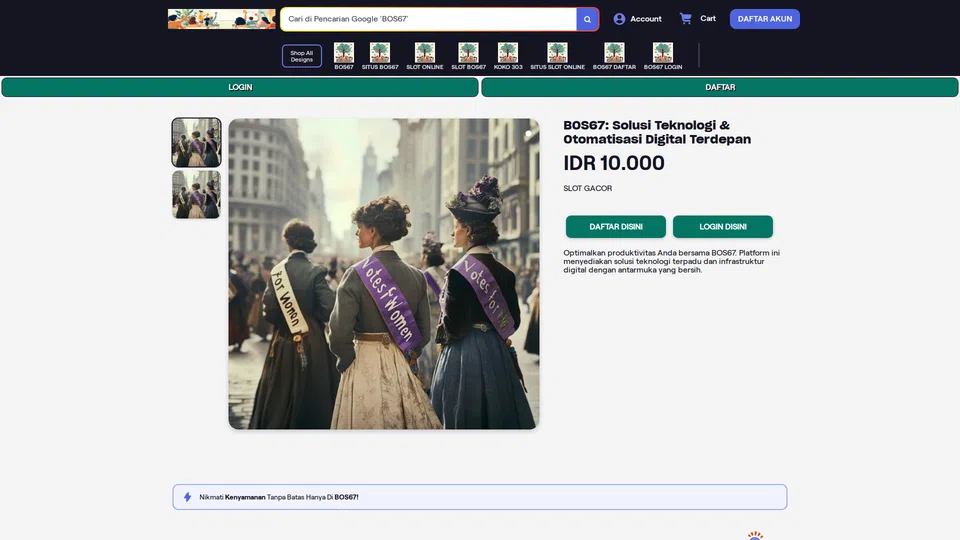The width and height of the screenshot is (960, 540).
Task: Click the description paragraph starting Optimalkan produktivitas
Action: [672, 261]
